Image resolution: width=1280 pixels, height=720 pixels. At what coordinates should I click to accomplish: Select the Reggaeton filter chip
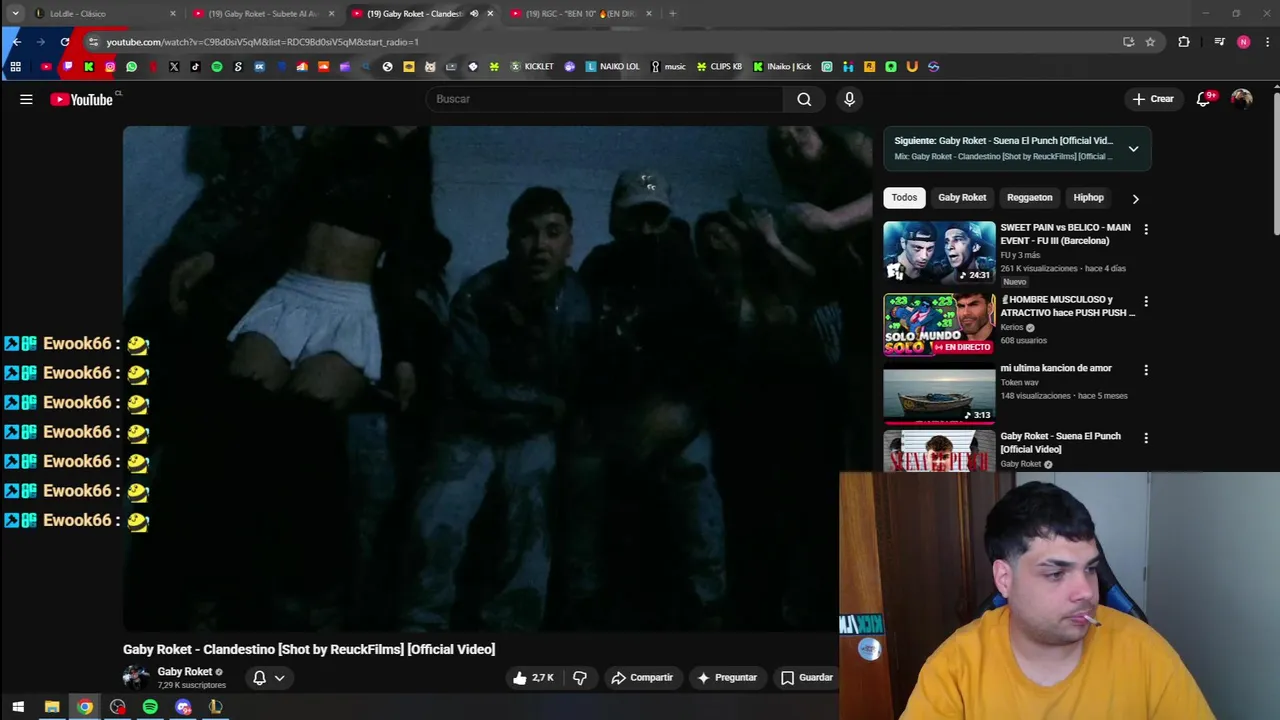[x=1029, y=198]
